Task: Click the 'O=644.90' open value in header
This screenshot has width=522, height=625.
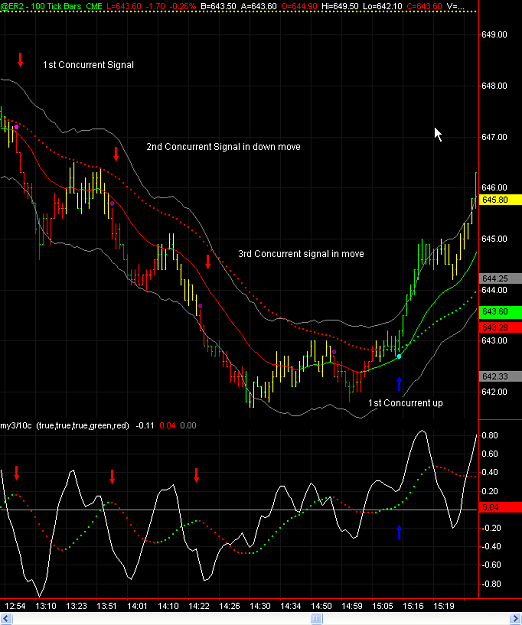Action: click(298, 6)
